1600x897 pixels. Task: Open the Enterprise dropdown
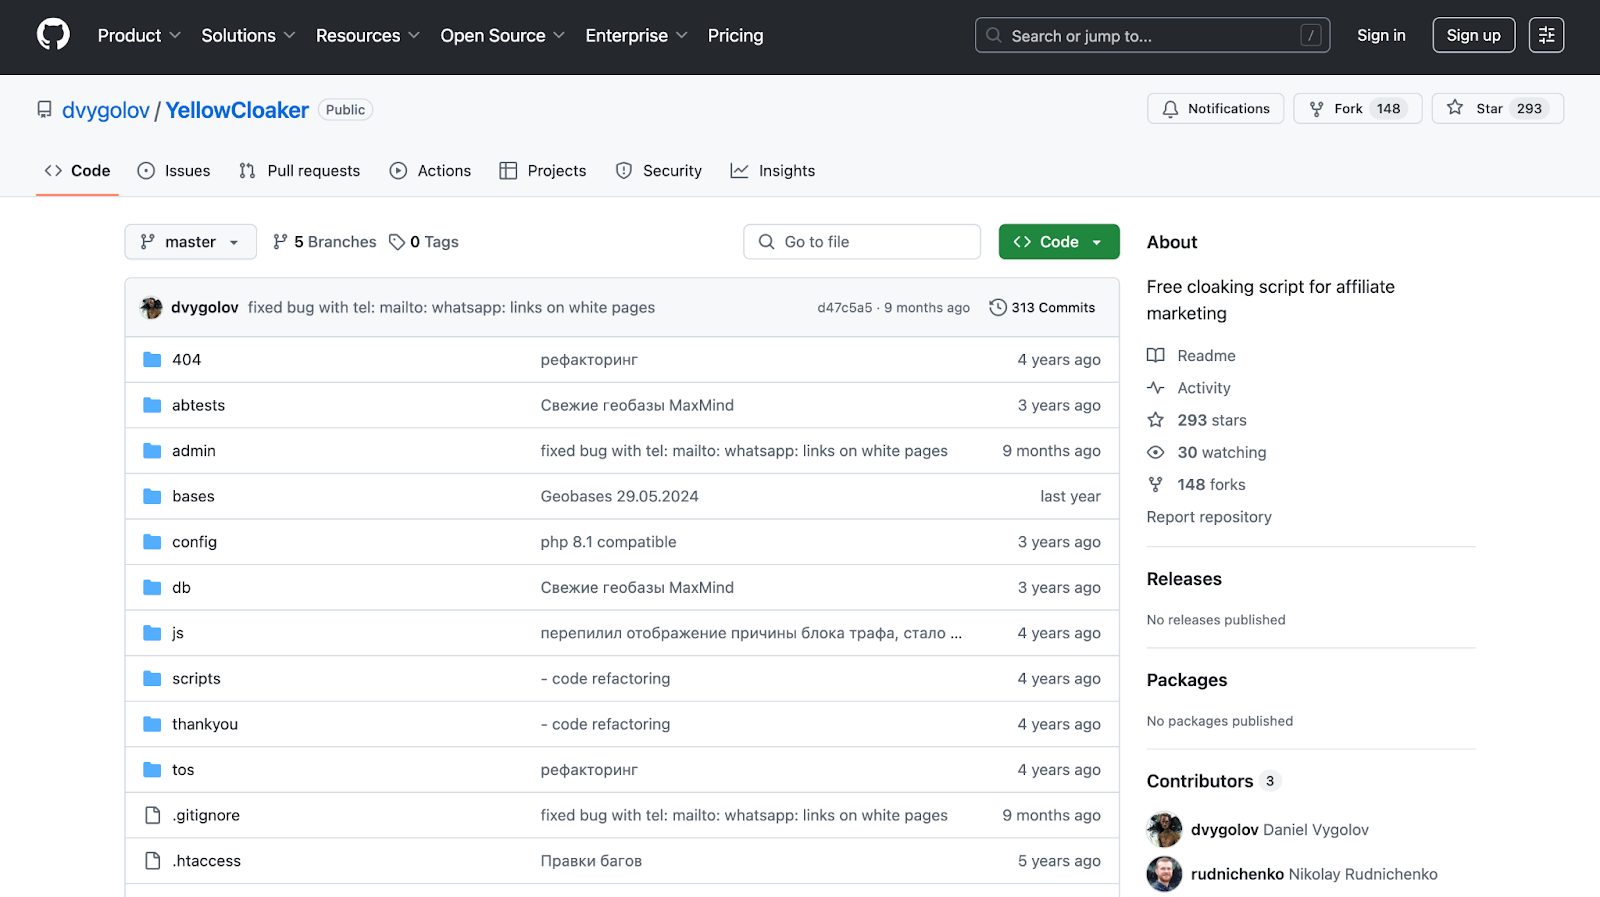(636, 35)
